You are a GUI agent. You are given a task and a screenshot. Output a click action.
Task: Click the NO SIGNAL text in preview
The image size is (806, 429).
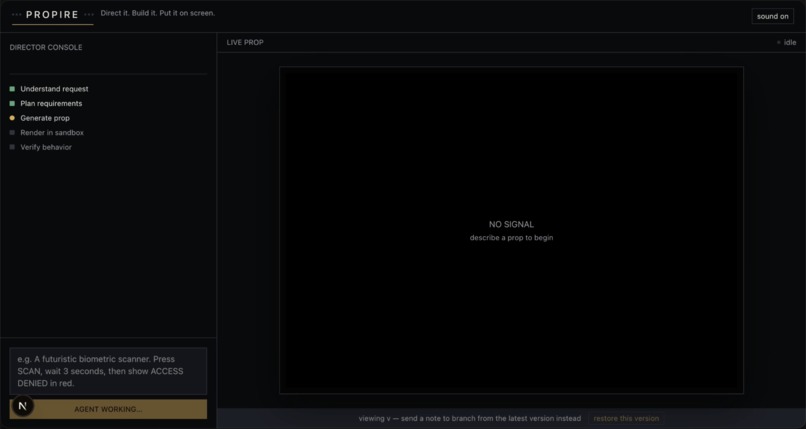click(511, 225)
